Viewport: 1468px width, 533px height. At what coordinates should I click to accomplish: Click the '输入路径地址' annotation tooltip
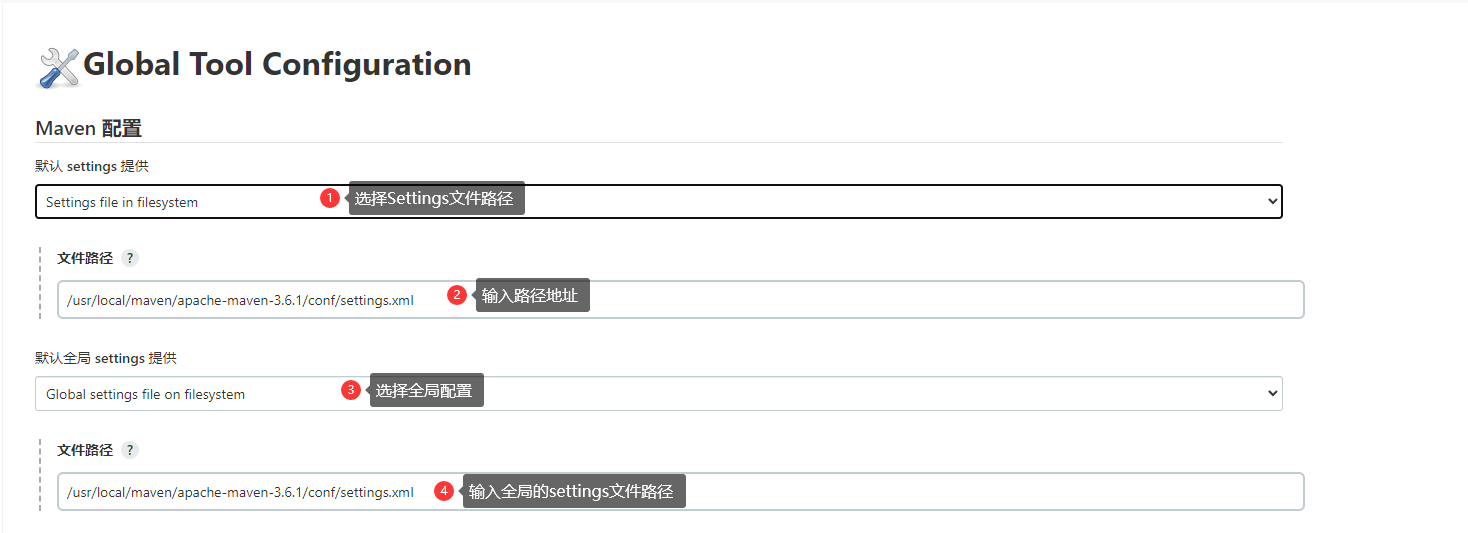[x=531, y=295]
